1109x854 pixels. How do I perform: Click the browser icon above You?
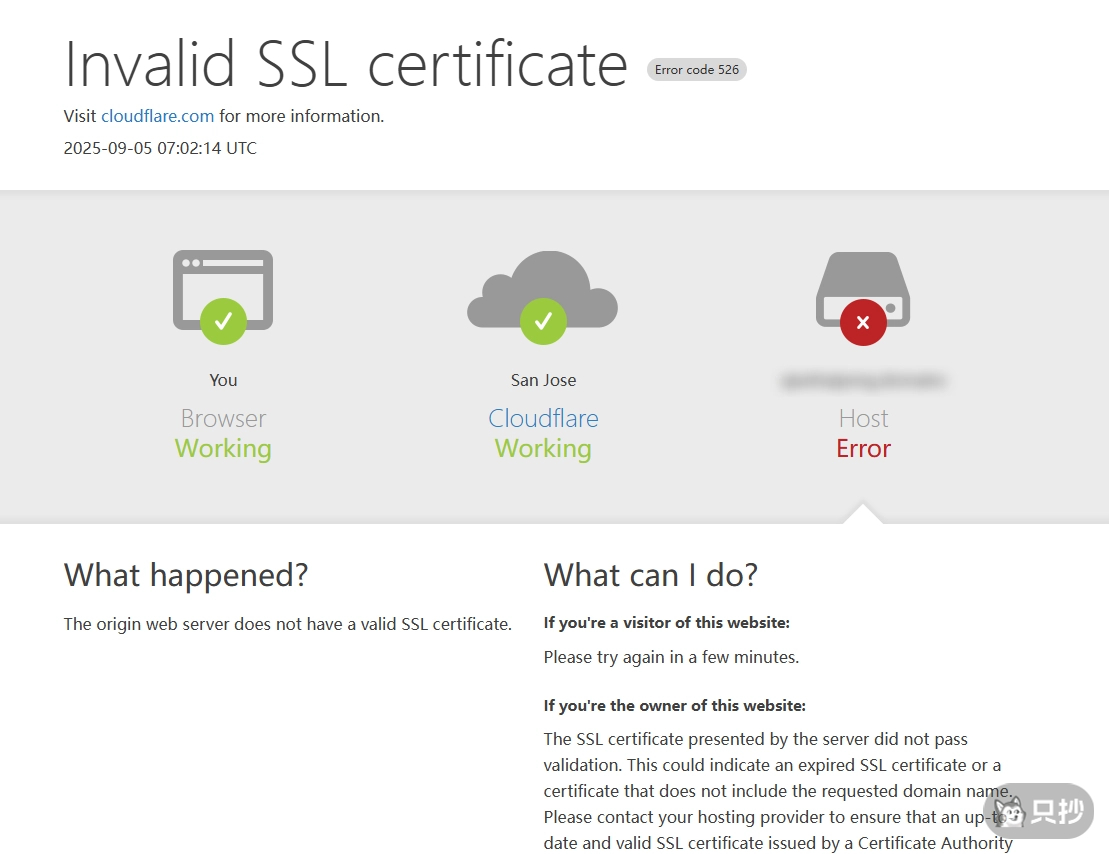pyautogui.click(x=222, y=285)
